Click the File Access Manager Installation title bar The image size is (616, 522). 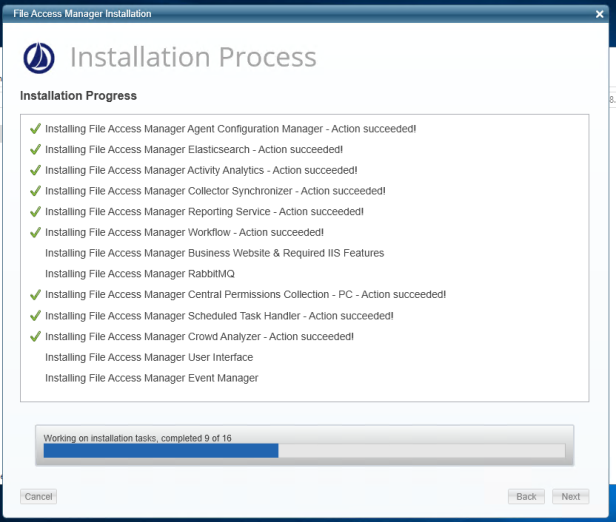tap(299, 14)
